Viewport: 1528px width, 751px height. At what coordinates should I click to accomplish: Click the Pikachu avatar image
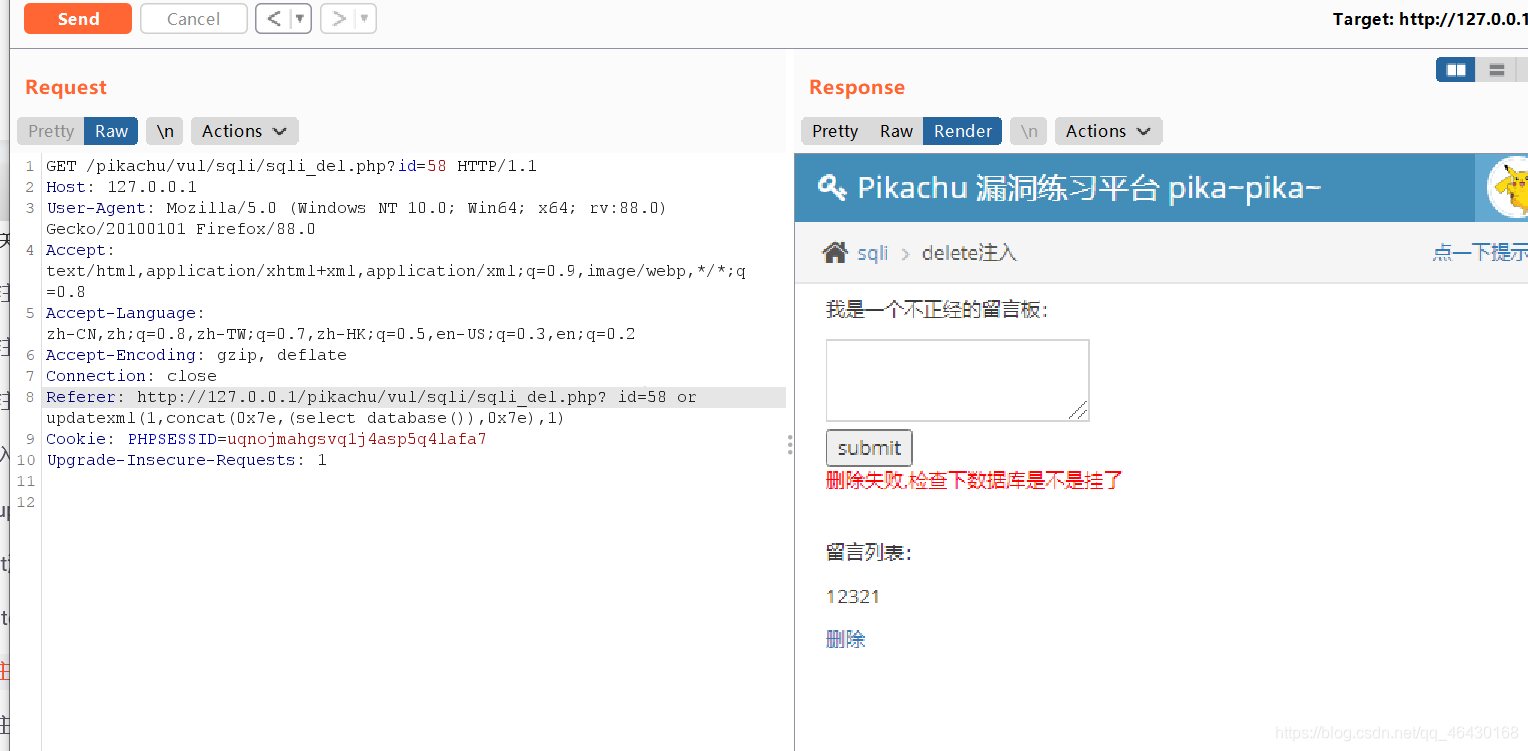1508,187
